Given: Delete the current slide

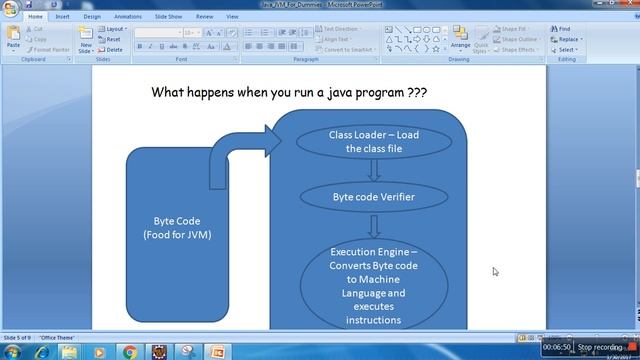Looking at the screenshot, I should pyautogui.click(x=110, y=50).
